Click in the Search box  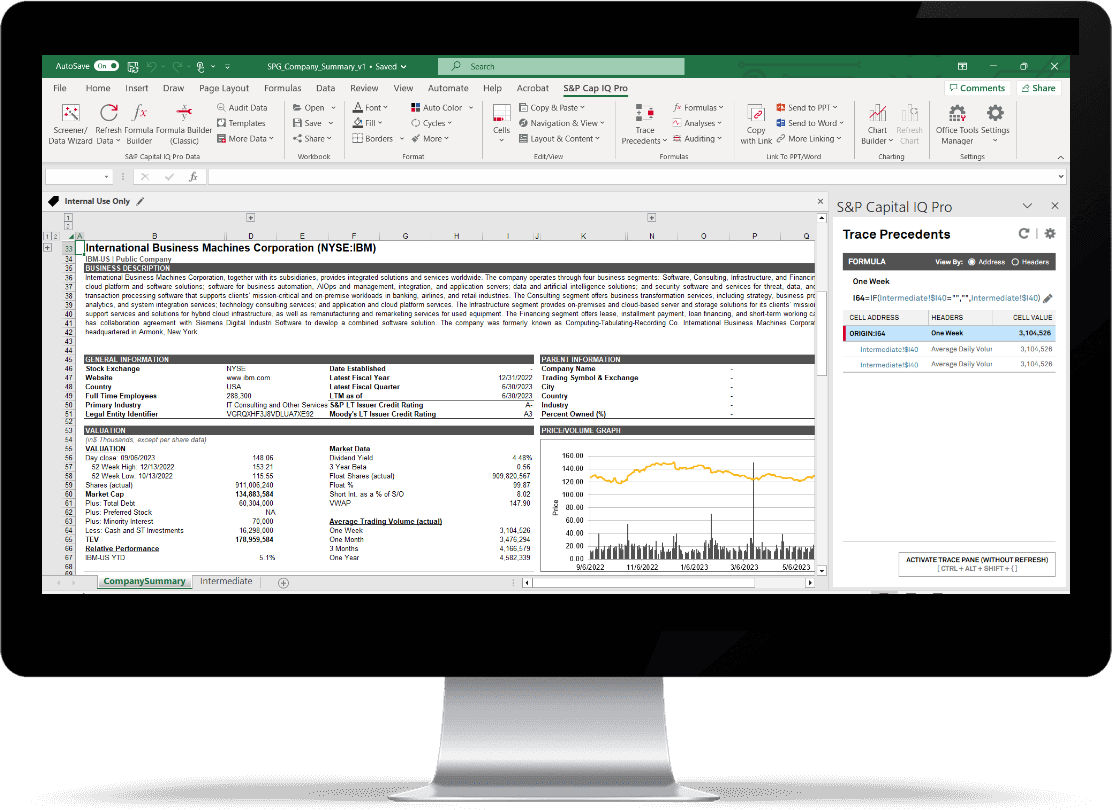point(562,67)
